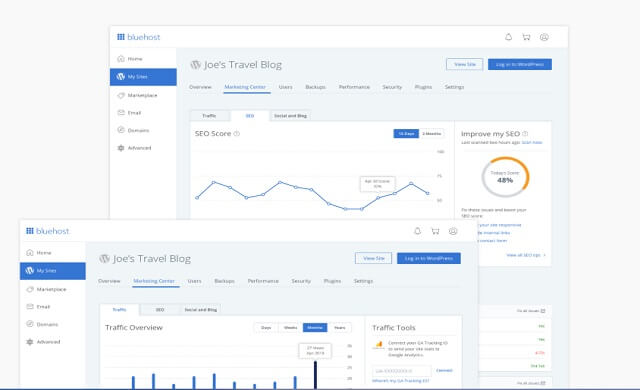Click View Site in the back window
Screen dimensions: 640x390
(465, 64)
